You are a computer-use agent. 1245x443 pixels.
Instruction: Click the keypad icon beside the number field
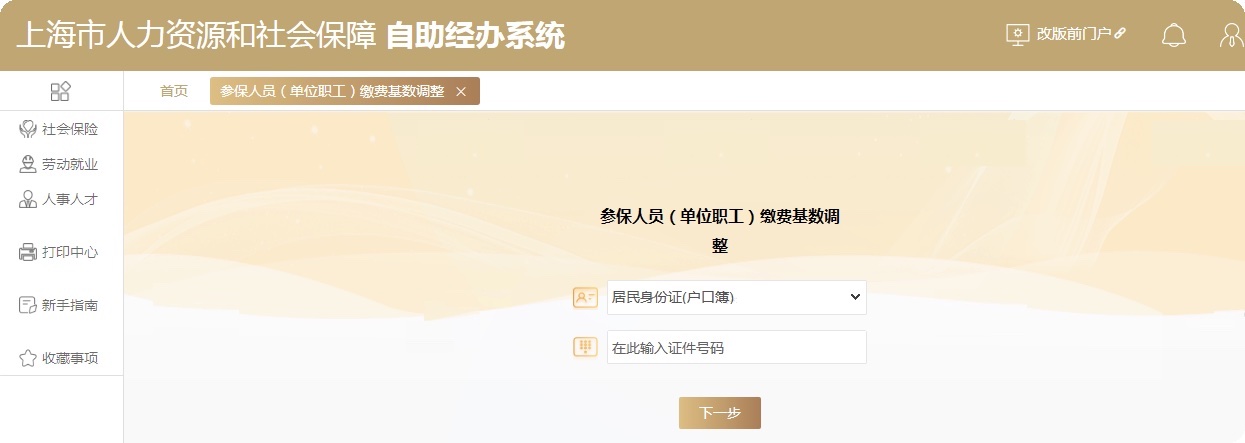(x=585, y=347)
